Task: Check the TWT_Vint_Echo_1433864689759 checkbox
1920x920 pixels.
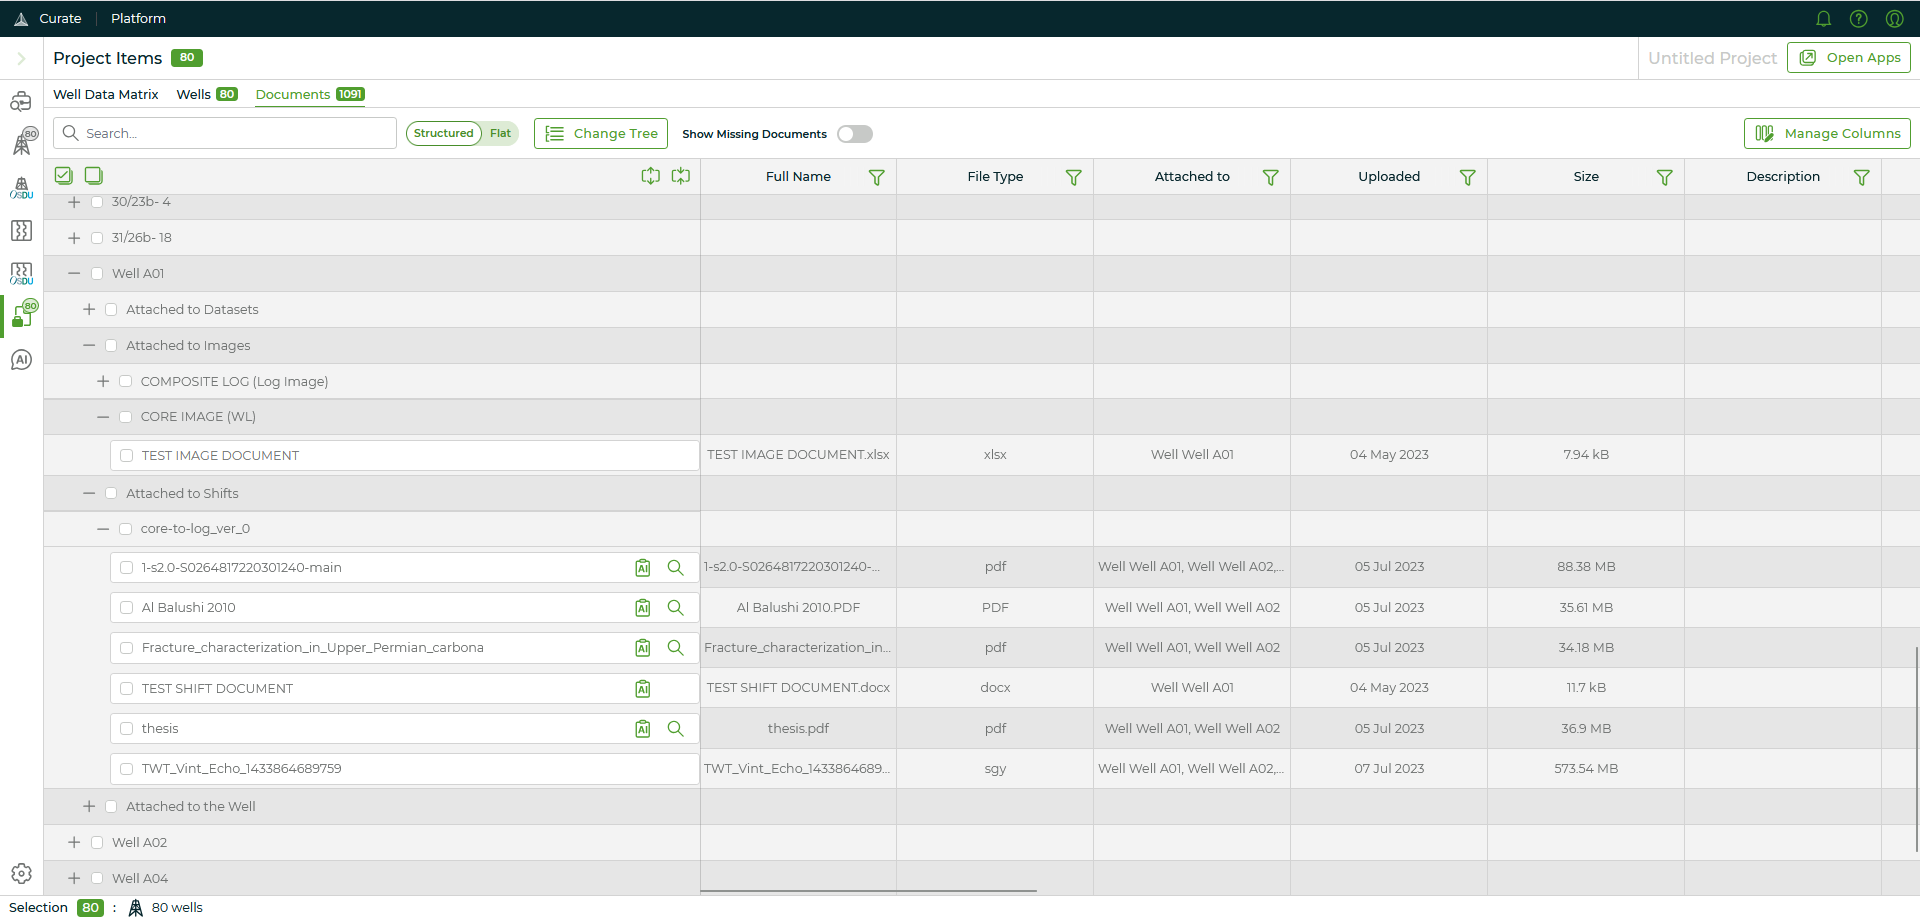Action: (x=127, y=769)
